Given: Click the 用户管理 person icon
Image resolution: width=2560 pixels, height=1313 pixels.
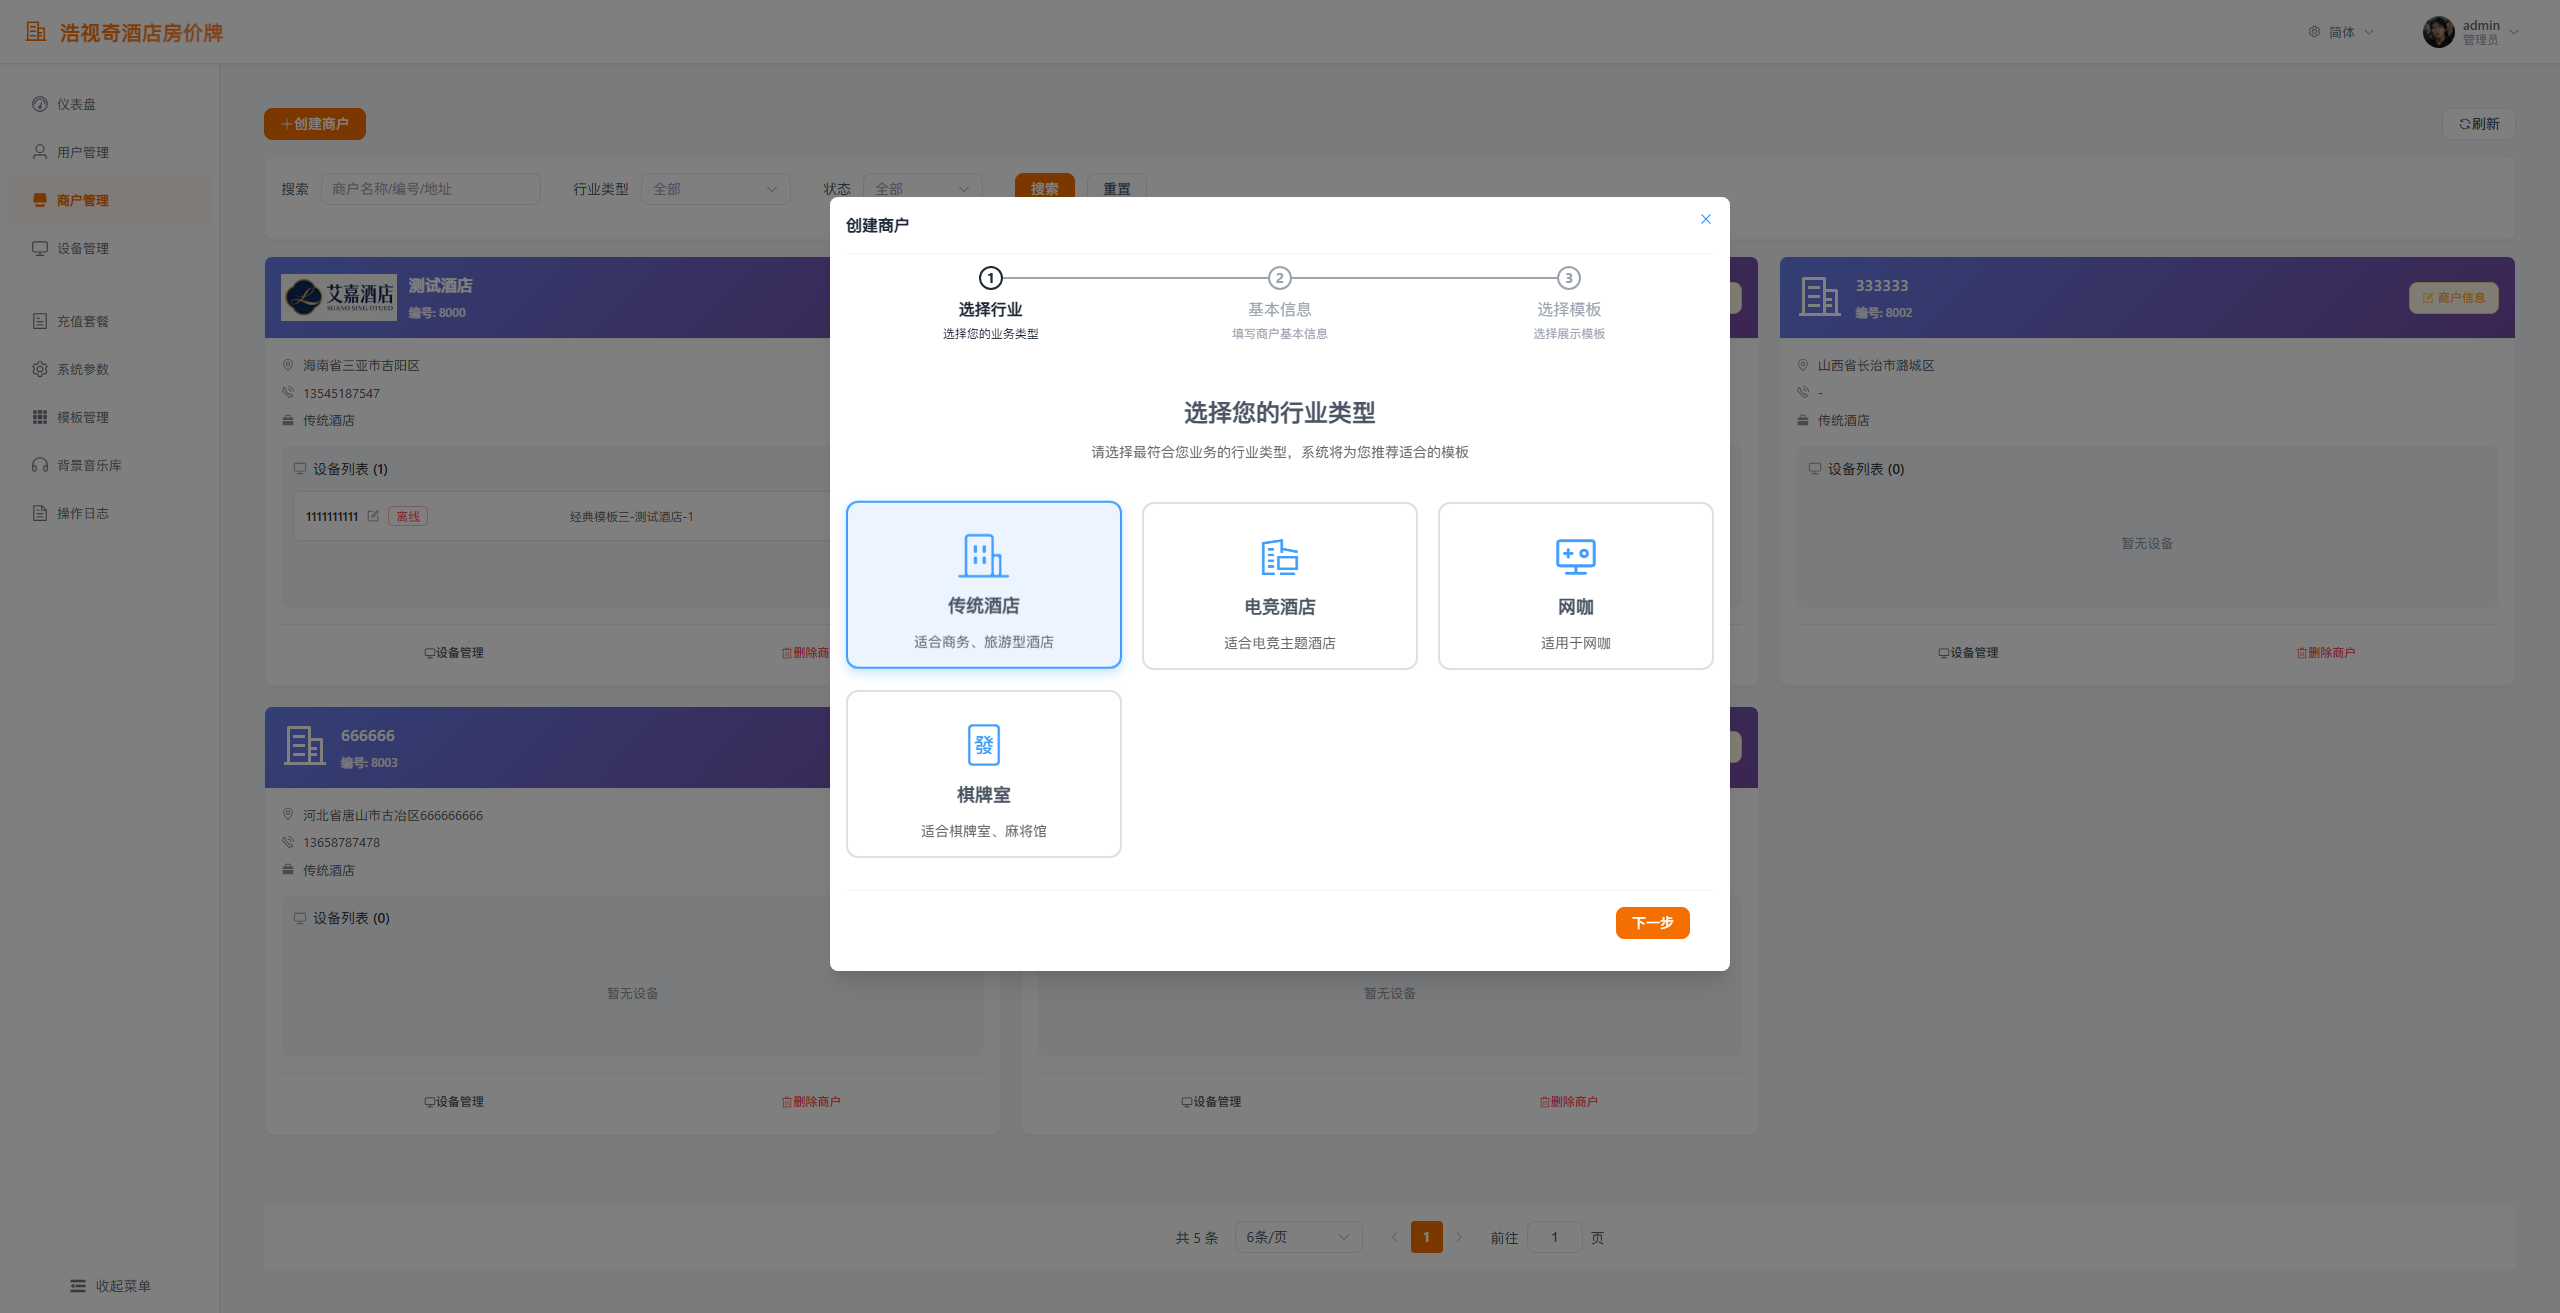Looking at the screenshot, I should tap(40, 152).
